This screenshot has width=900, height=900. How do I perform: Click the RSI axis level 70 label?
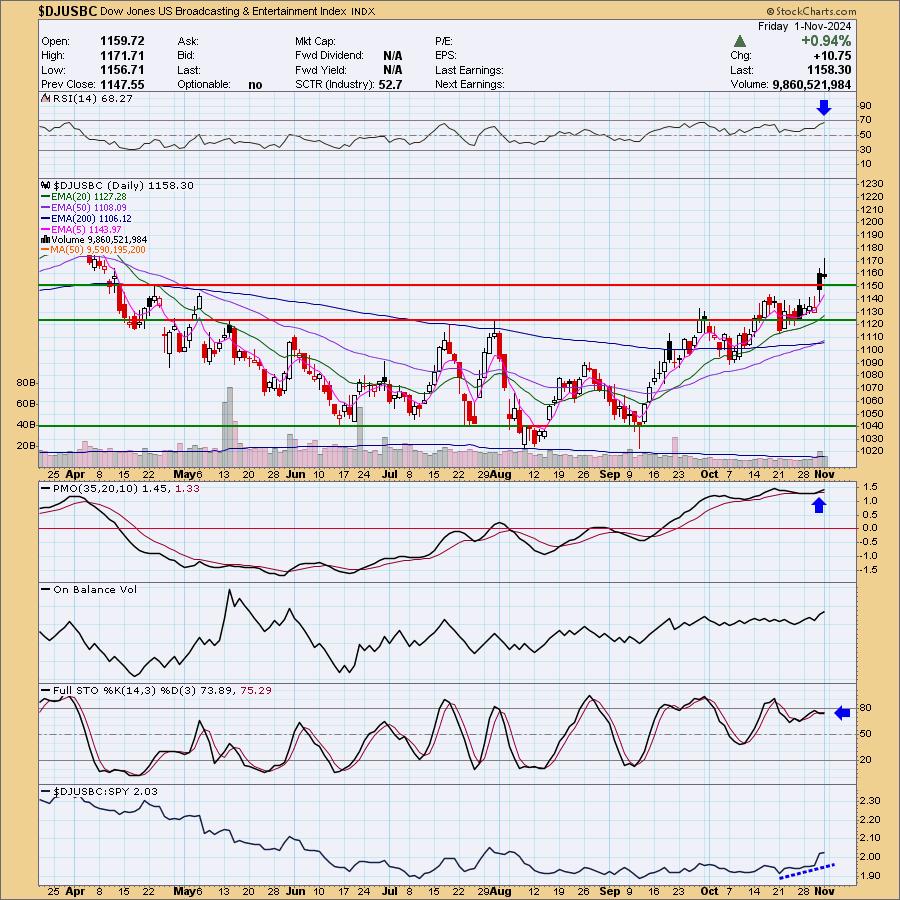coord(866,120)
